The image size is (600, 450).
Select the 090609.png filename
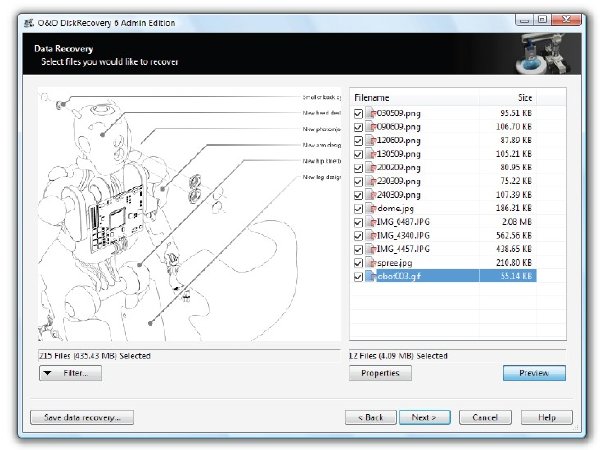click(399, 127)
